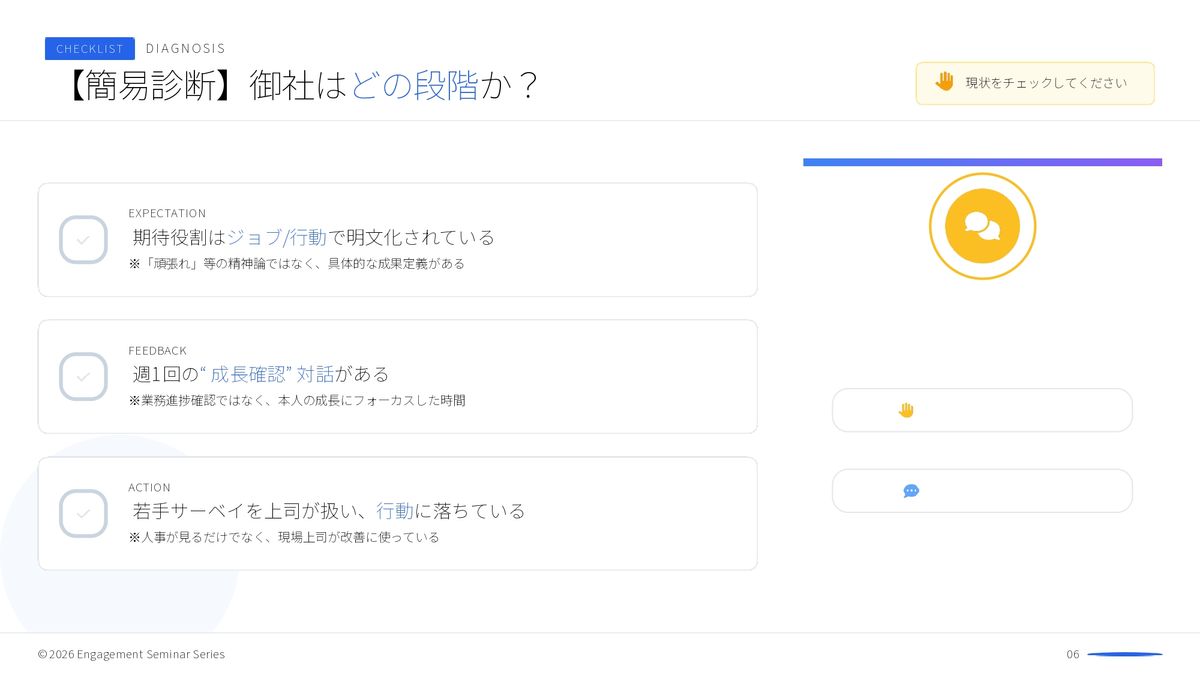Image resolution: width=1200 pixels, height=675 pixels.
Task: Click the orange hand icon in the yellow banner
Action: point(944,82)
